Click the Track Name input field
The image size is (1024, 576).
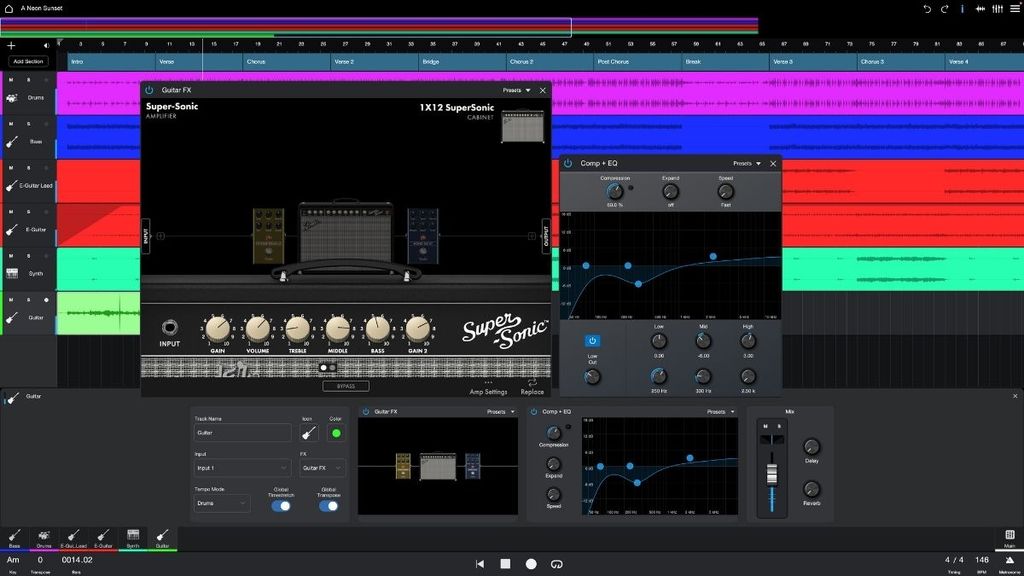click(242, 432)
